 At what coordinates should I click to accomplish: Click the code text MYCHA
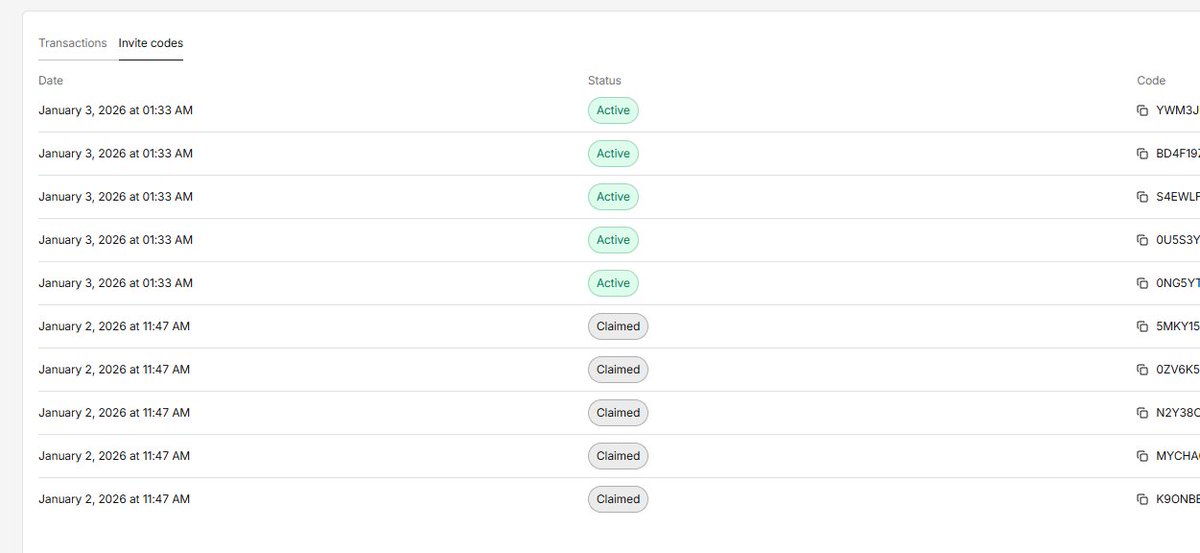pyautogui.click(x=1177, y=455)
